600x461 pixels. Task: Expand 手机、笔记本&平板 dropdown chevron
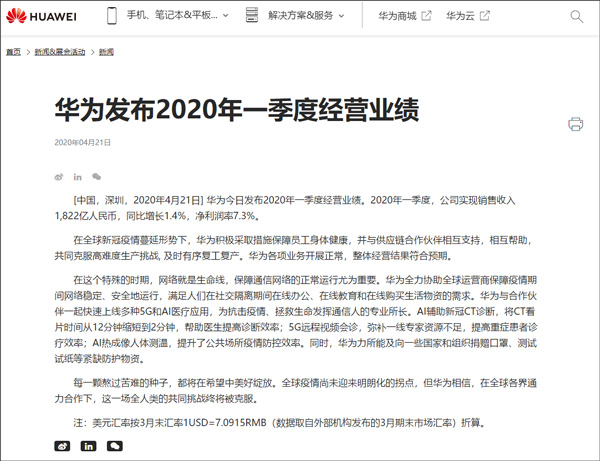click(226, 16)
